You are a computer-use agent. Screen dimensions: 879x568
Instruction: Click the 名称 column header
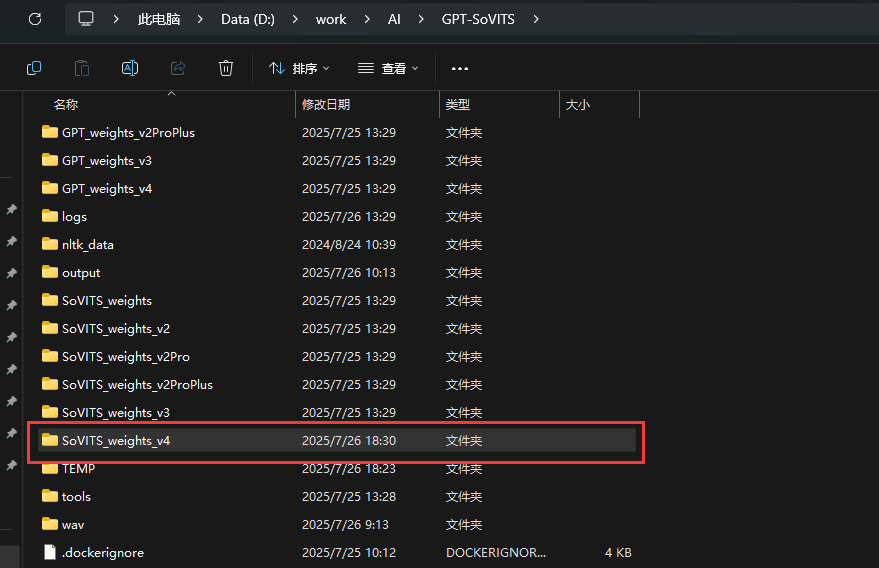(66, 104)
